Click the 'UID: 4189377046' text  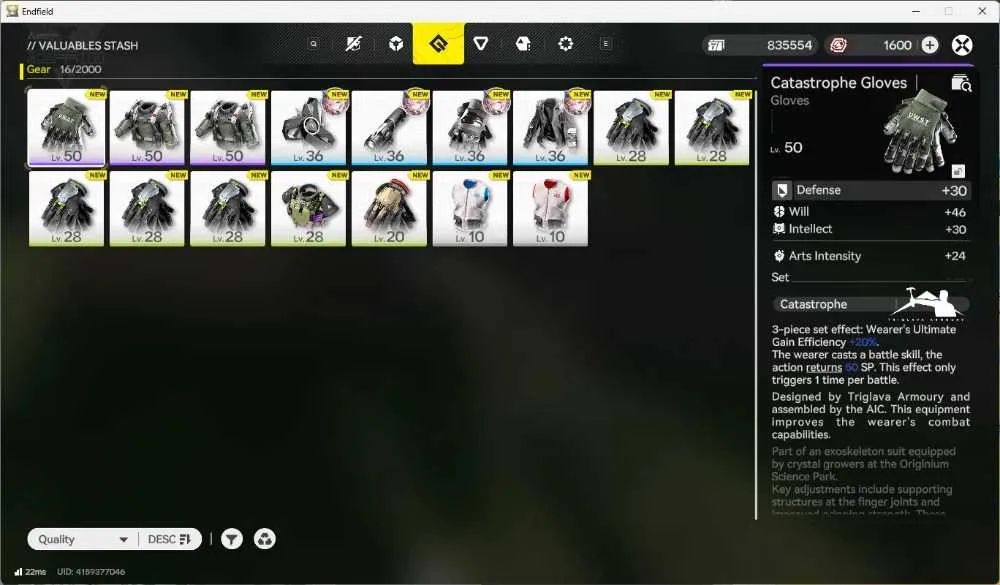point(91,572)
